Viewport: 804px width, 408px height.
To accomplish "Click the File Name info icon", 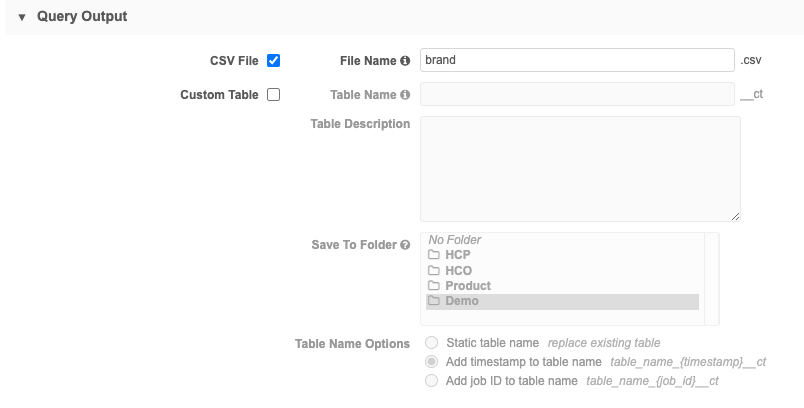I will tap(405, 61).
